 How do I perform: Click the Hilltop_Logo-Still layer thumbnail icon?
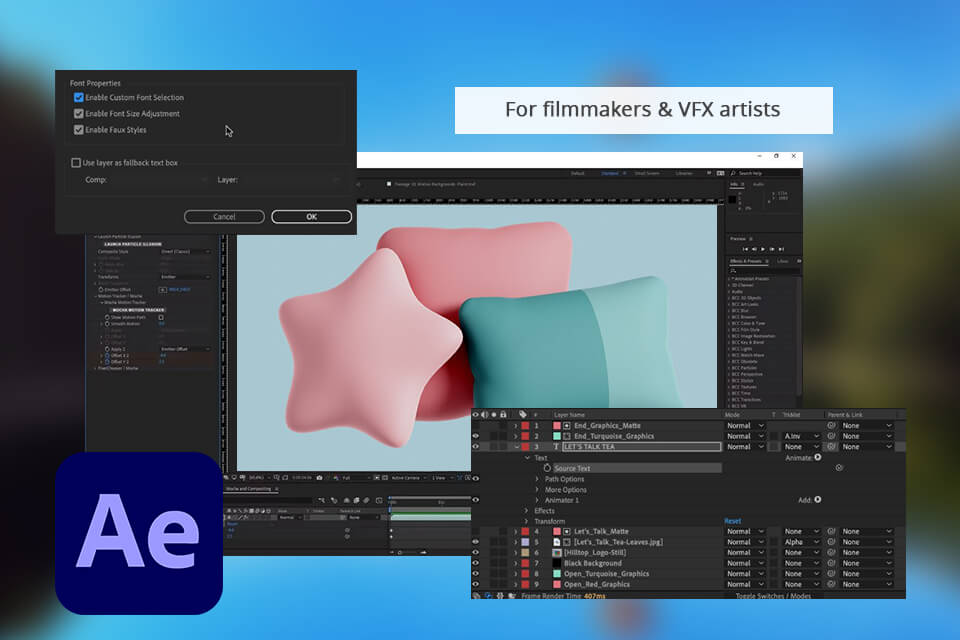[557, 552]
